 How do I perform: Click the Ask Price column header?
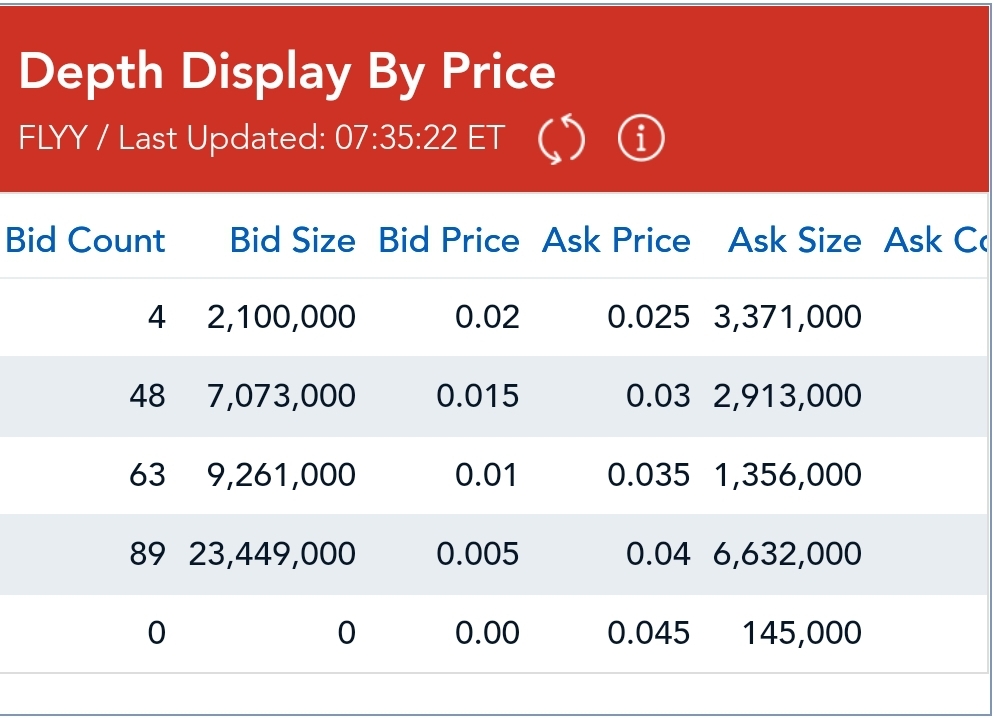(x=616, y=241)
